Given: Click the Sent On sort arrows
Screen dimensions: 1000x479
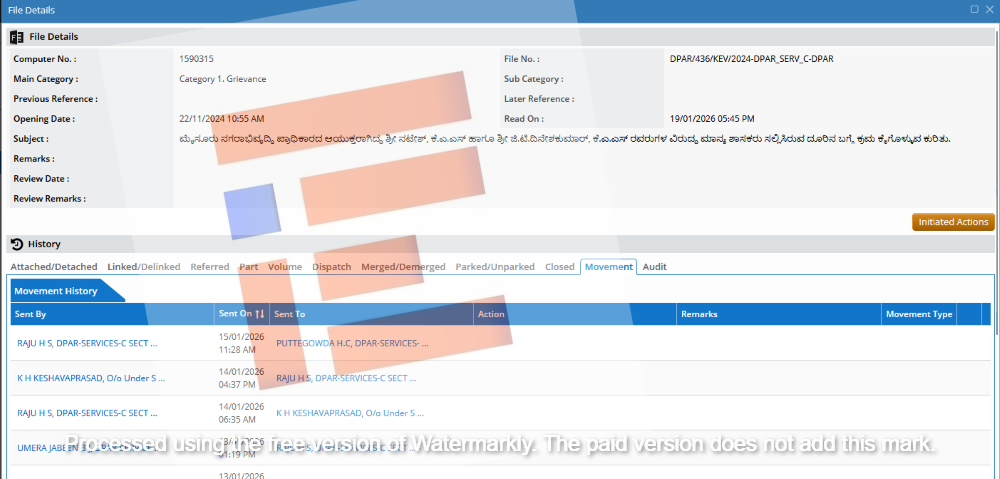Looking at the screenshot, I should coord(260,314).
